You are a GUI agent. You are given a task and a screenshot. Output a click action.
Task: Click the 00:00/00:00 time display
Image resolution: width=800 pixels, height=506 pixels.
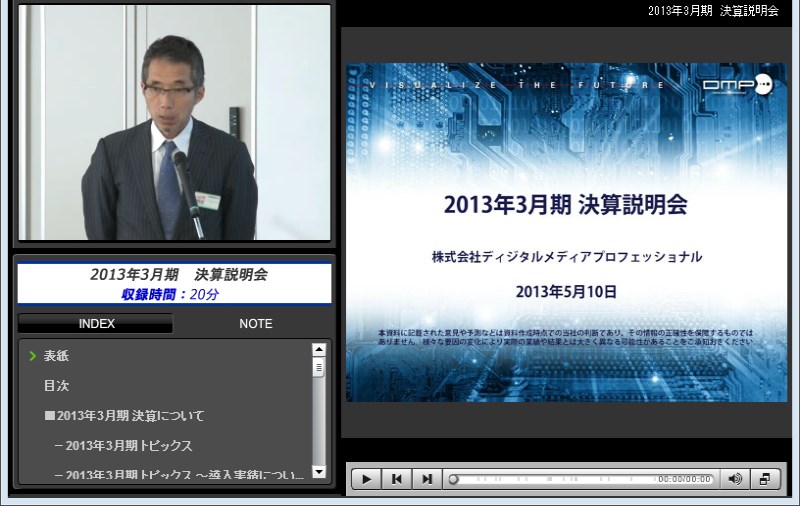684,479
